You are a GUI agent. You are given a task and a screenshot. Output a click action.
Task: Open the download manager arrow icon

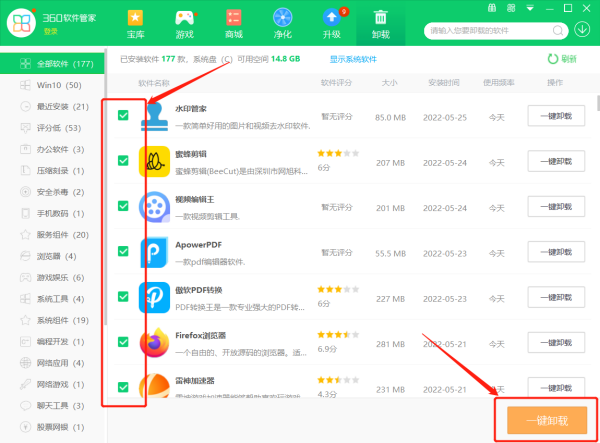[x=582, y=30]
